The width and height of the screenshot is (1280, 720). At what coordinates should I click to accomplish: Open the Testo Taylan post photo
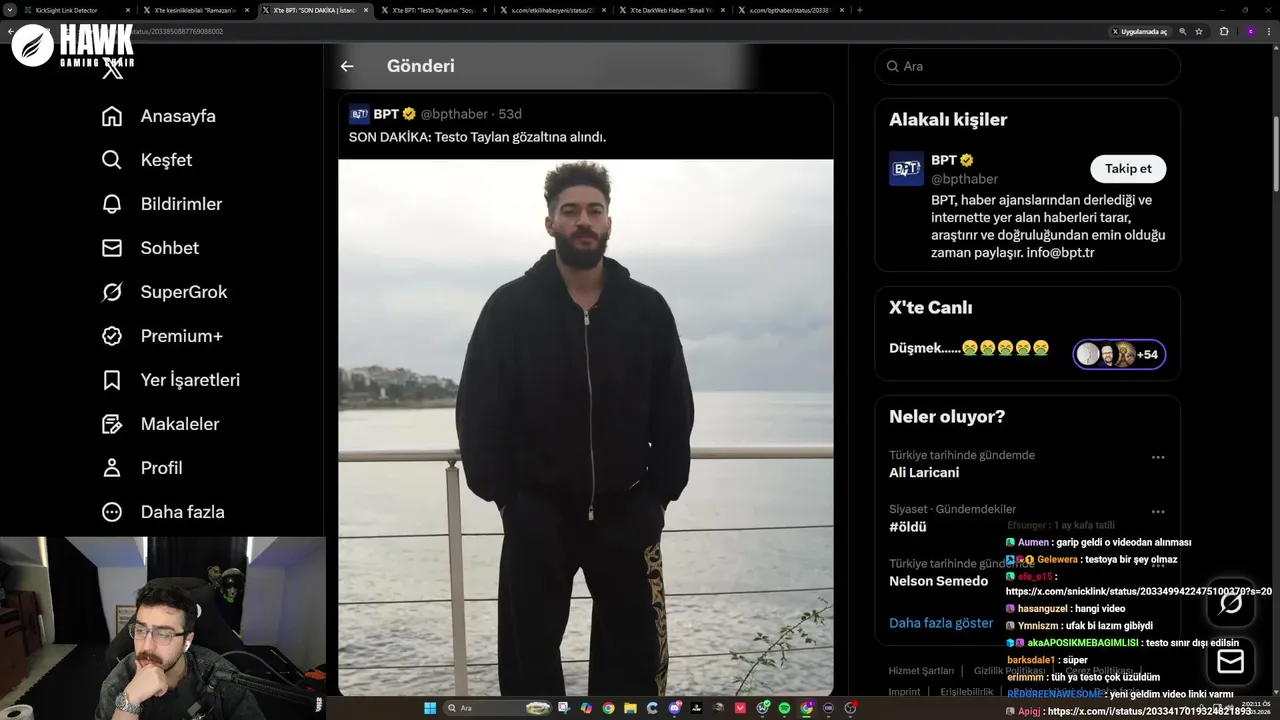click(586, 427)
